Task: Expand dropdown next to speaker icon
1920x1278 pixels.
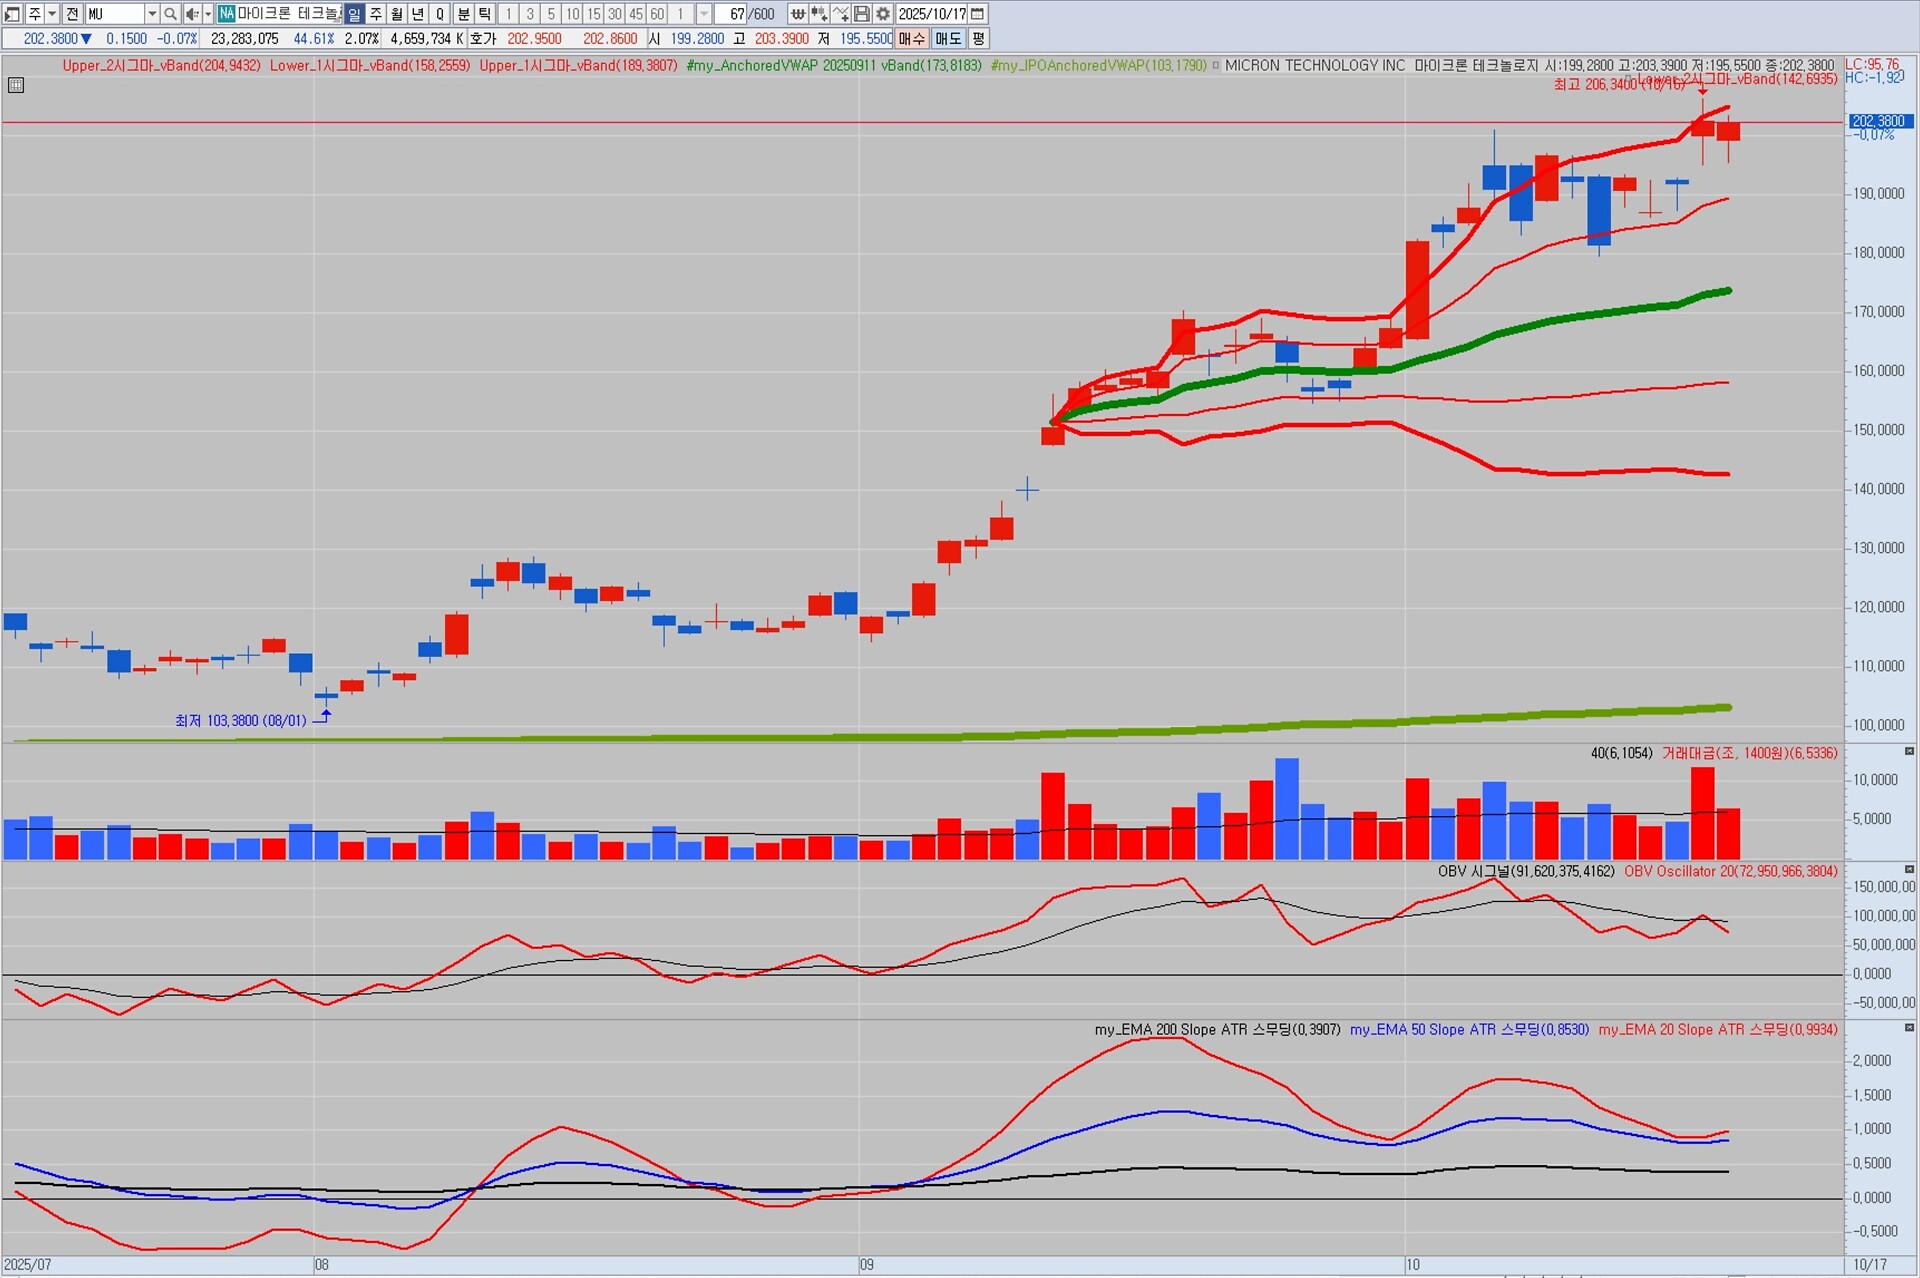Action: [x=207, y=14]
